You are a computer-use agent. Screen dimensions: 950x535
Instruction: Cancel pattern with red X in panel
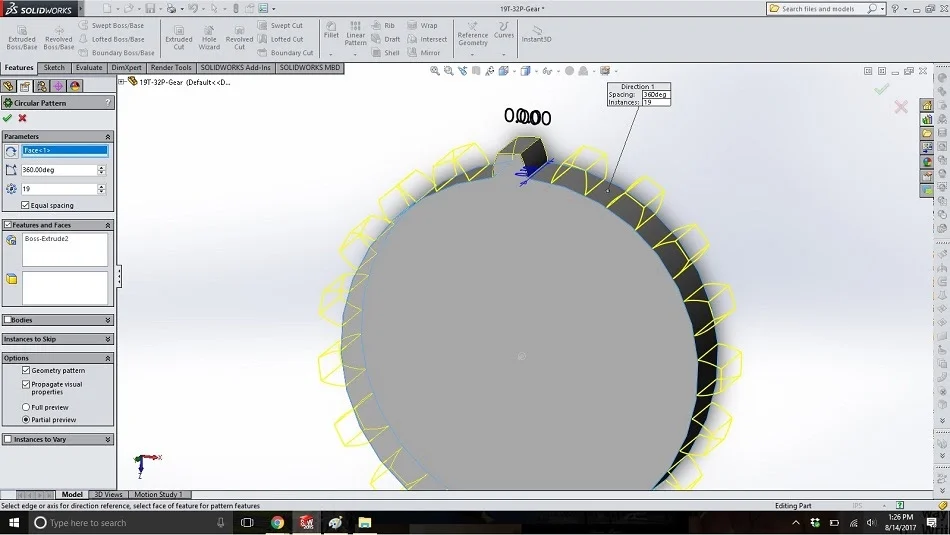[x=22, y=118]
